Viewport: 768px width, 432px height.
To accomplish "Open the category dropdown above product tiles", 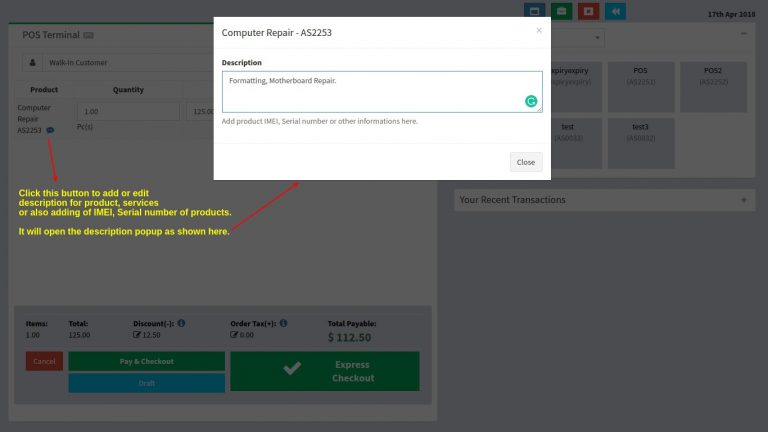I will [580, 38].
